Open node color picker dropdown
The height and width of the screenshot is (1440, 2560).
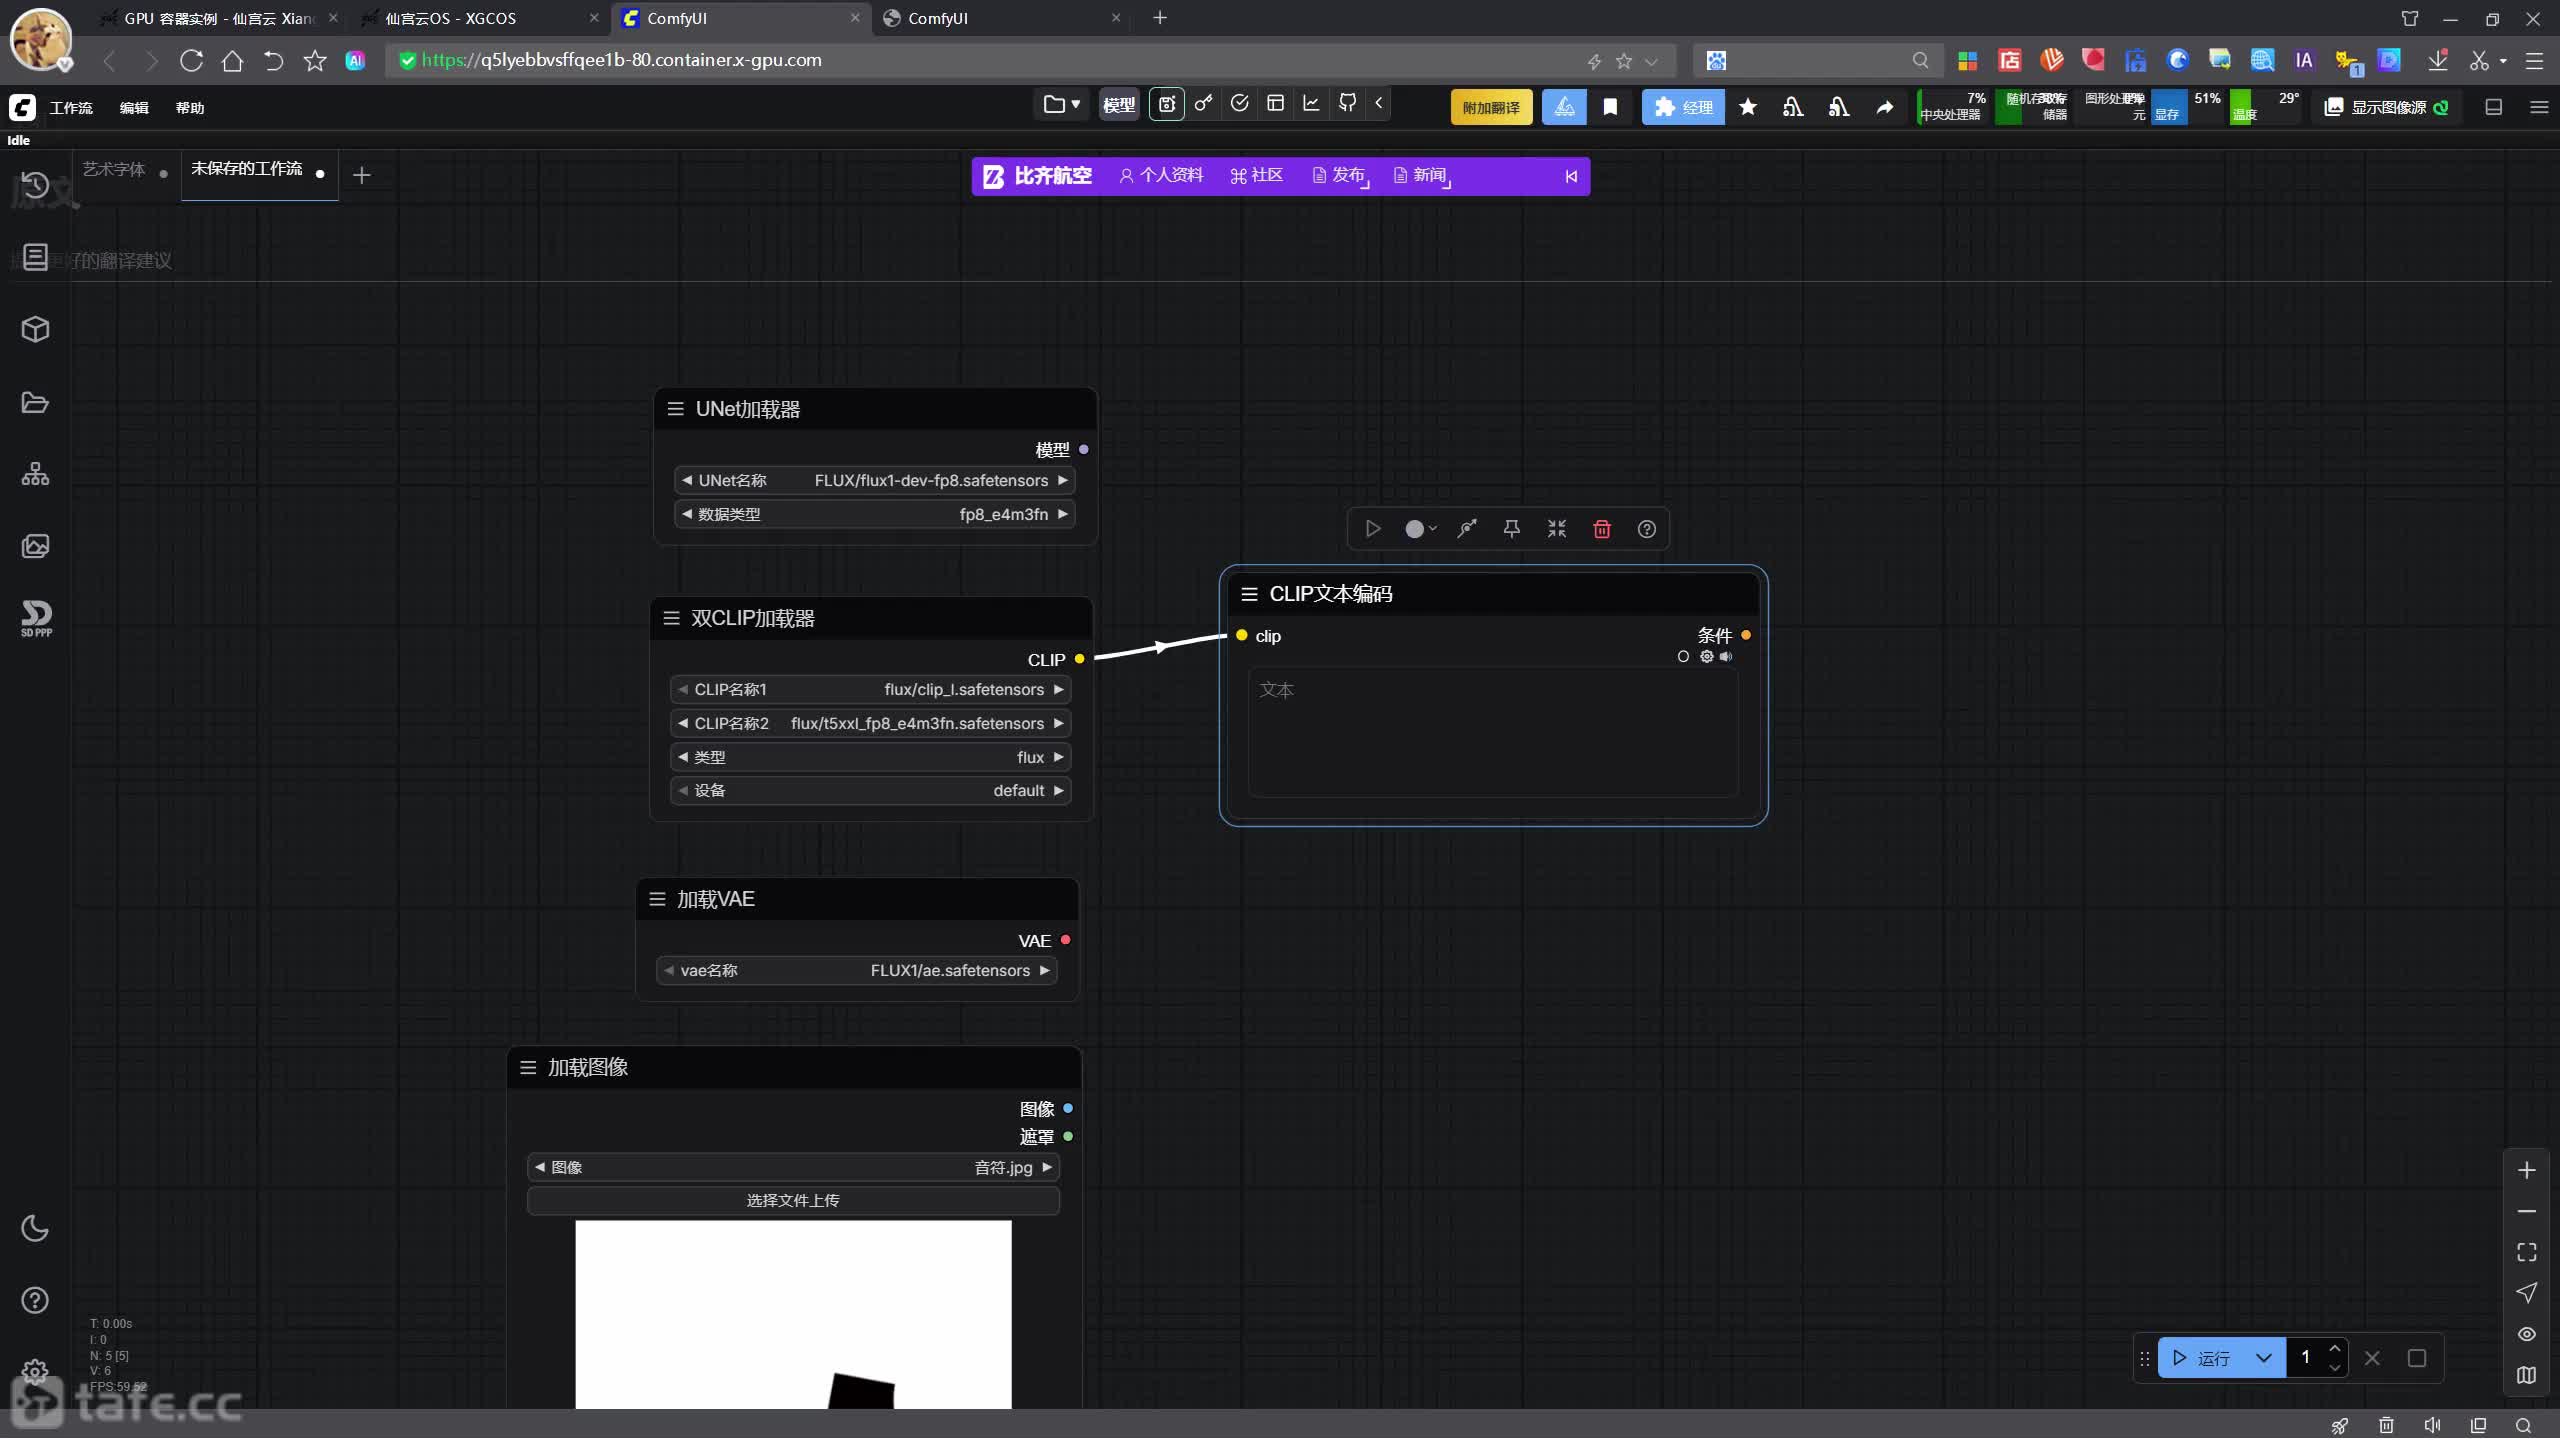(x=1421, y=529)
